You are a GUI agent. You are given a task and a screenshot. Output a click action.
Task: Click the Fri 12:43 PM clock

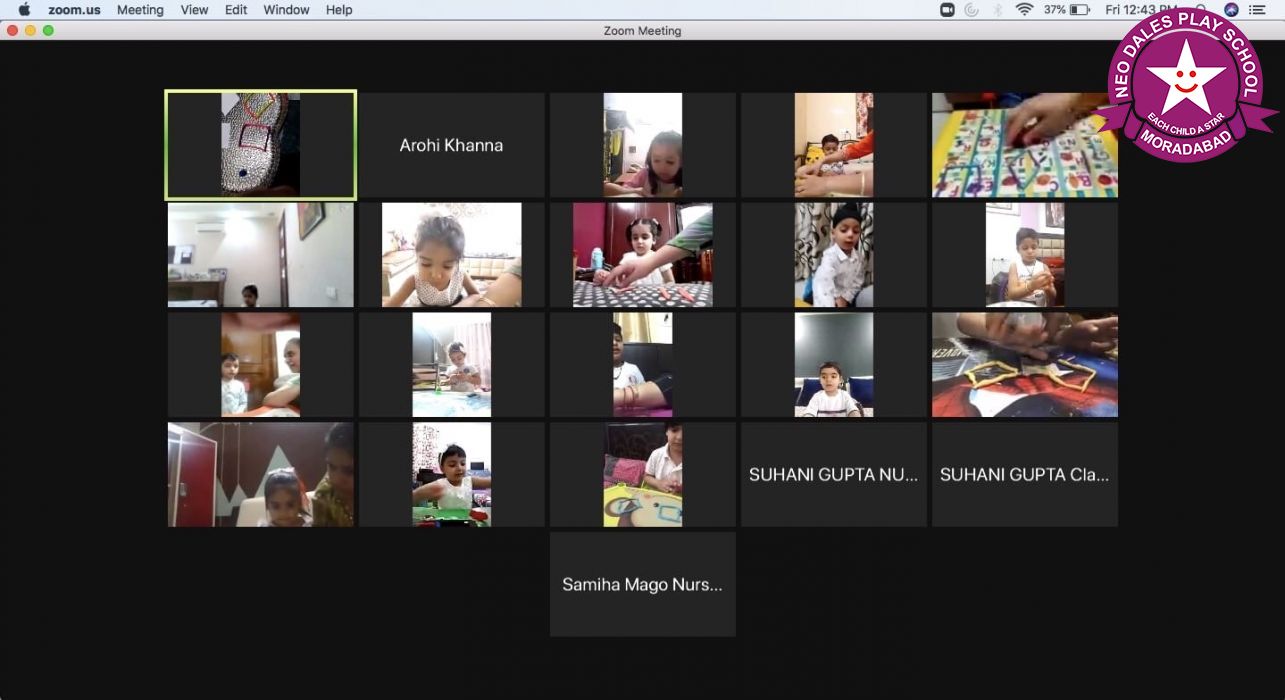tap(1142, 10)
